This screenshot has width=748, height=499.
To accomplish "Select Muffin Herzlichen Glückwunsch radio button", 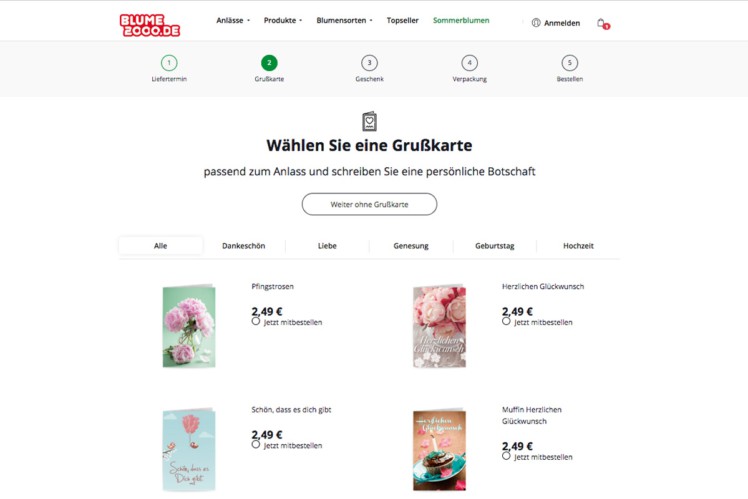I will [506, 456].
